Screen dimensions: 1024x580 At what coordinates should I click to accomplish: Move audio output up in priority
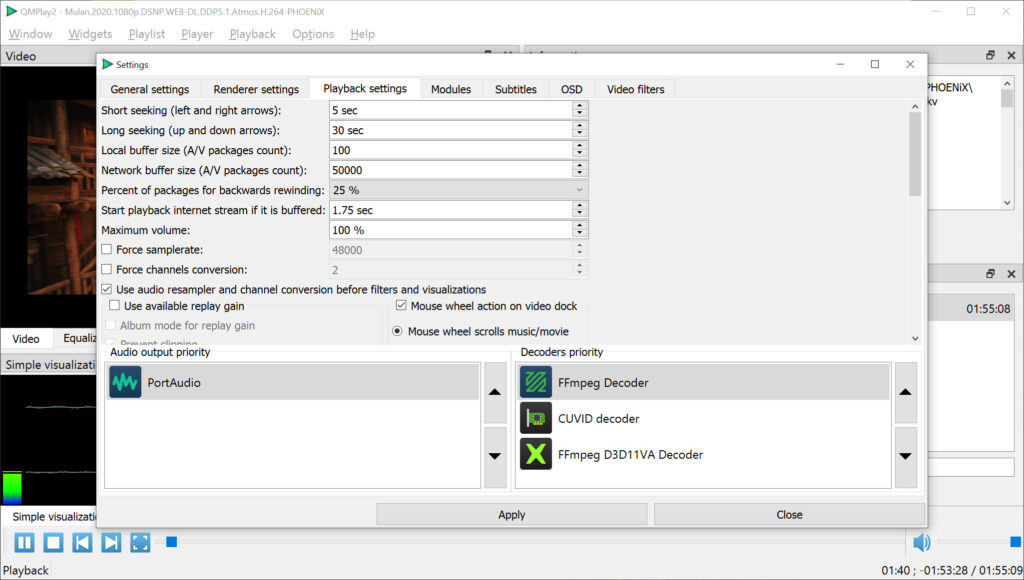point(495,392)
